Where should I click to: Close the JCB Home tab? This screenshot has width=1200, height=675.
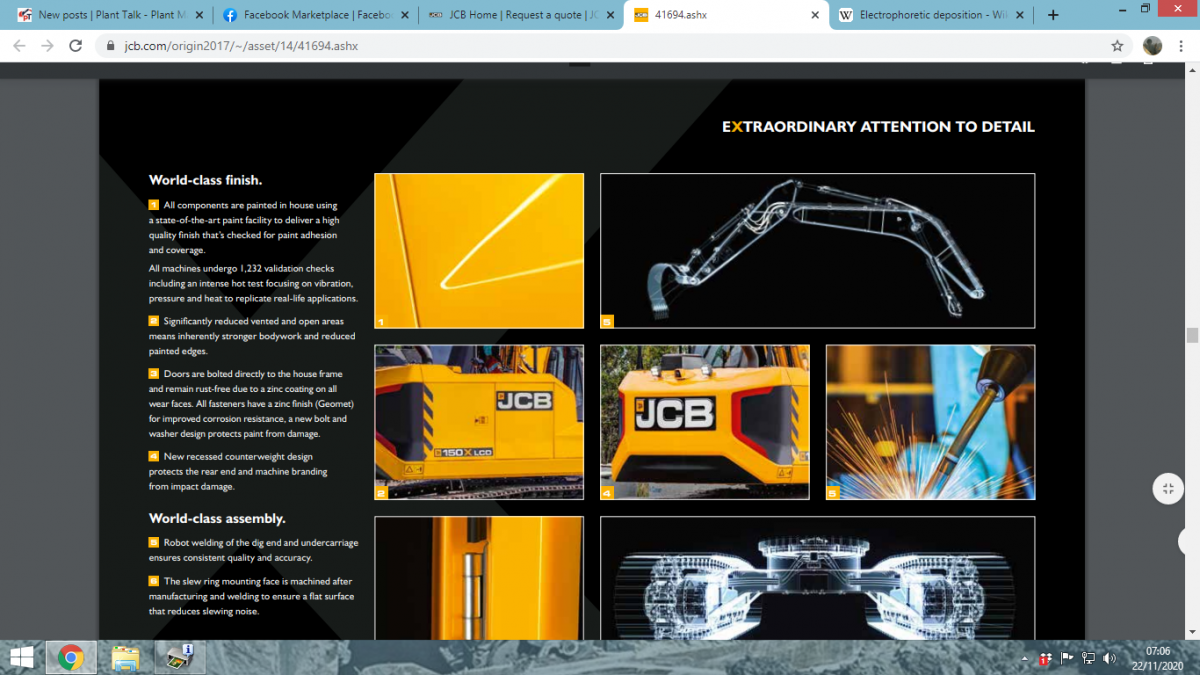610,16
